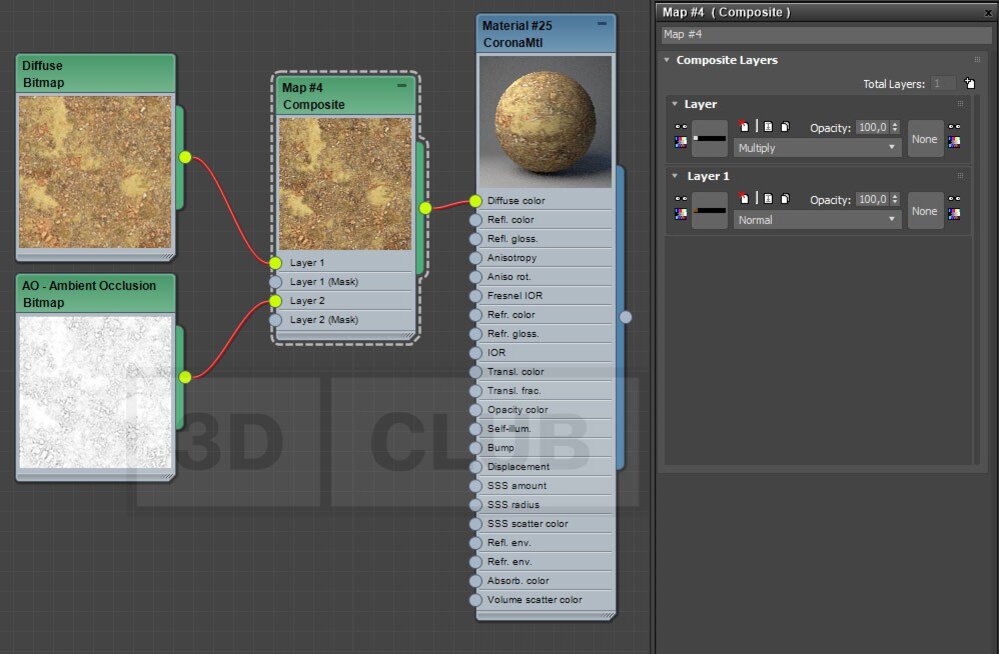Add a new composite layer
The height and width of the screenshot is (654, 999).
[969, 84]
